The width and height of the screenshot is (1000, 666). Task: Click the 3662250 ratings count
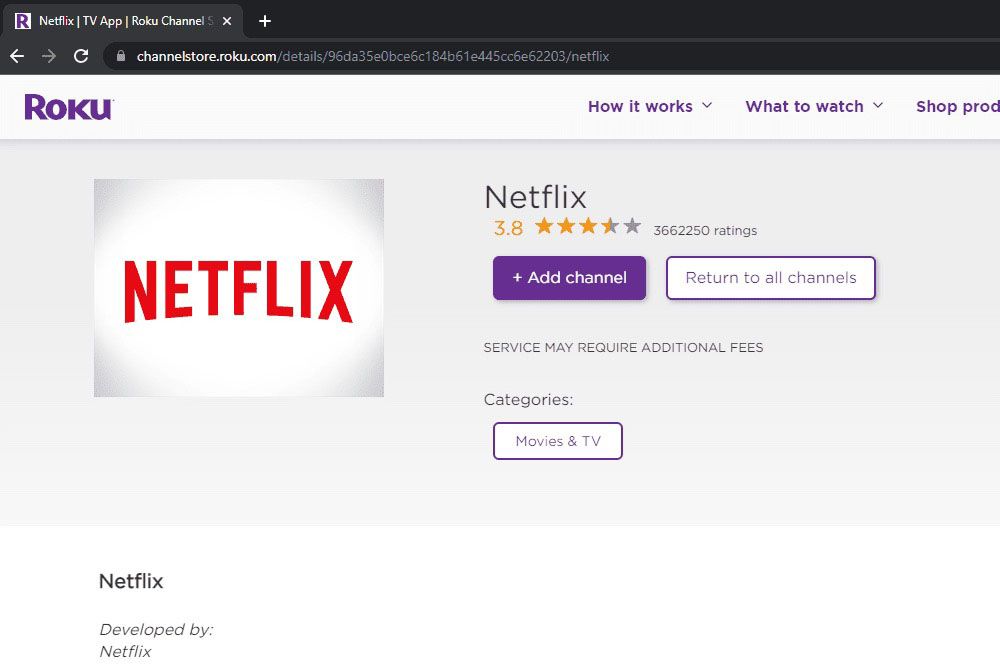click(706, 230)
